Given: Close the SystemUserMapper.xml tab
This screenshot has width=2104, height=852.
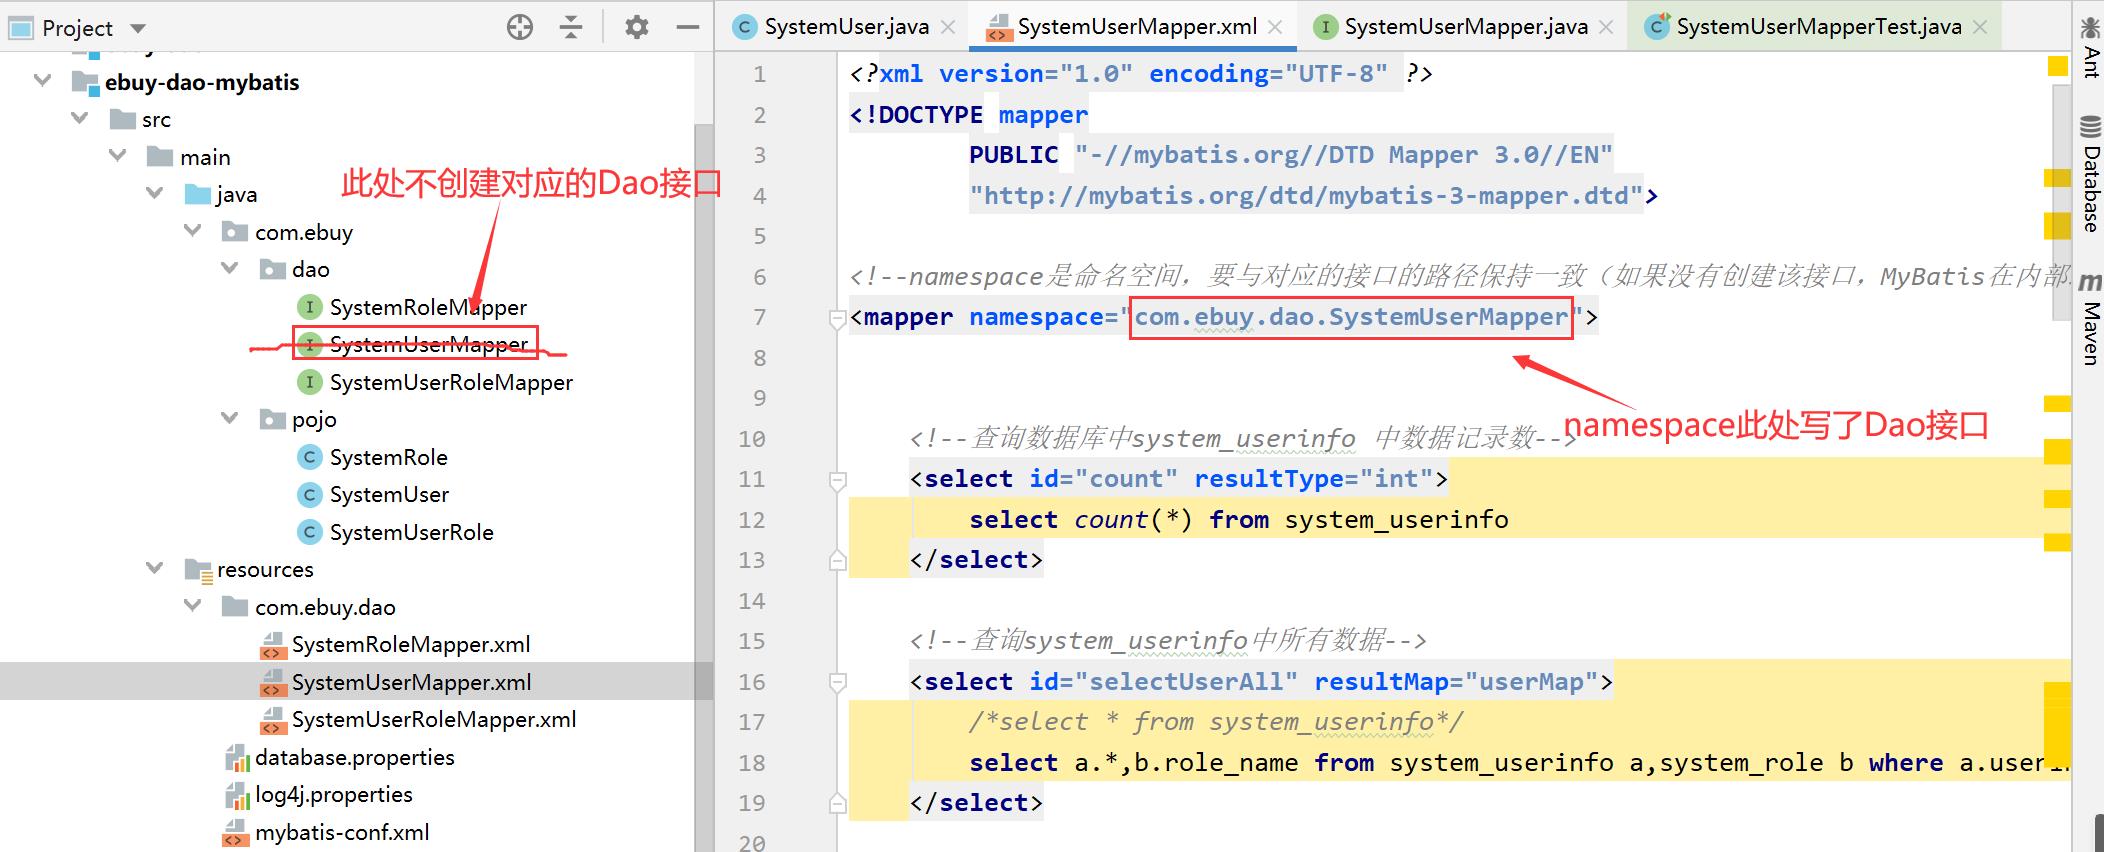Looking at the screenshot, I should 1275,28.
